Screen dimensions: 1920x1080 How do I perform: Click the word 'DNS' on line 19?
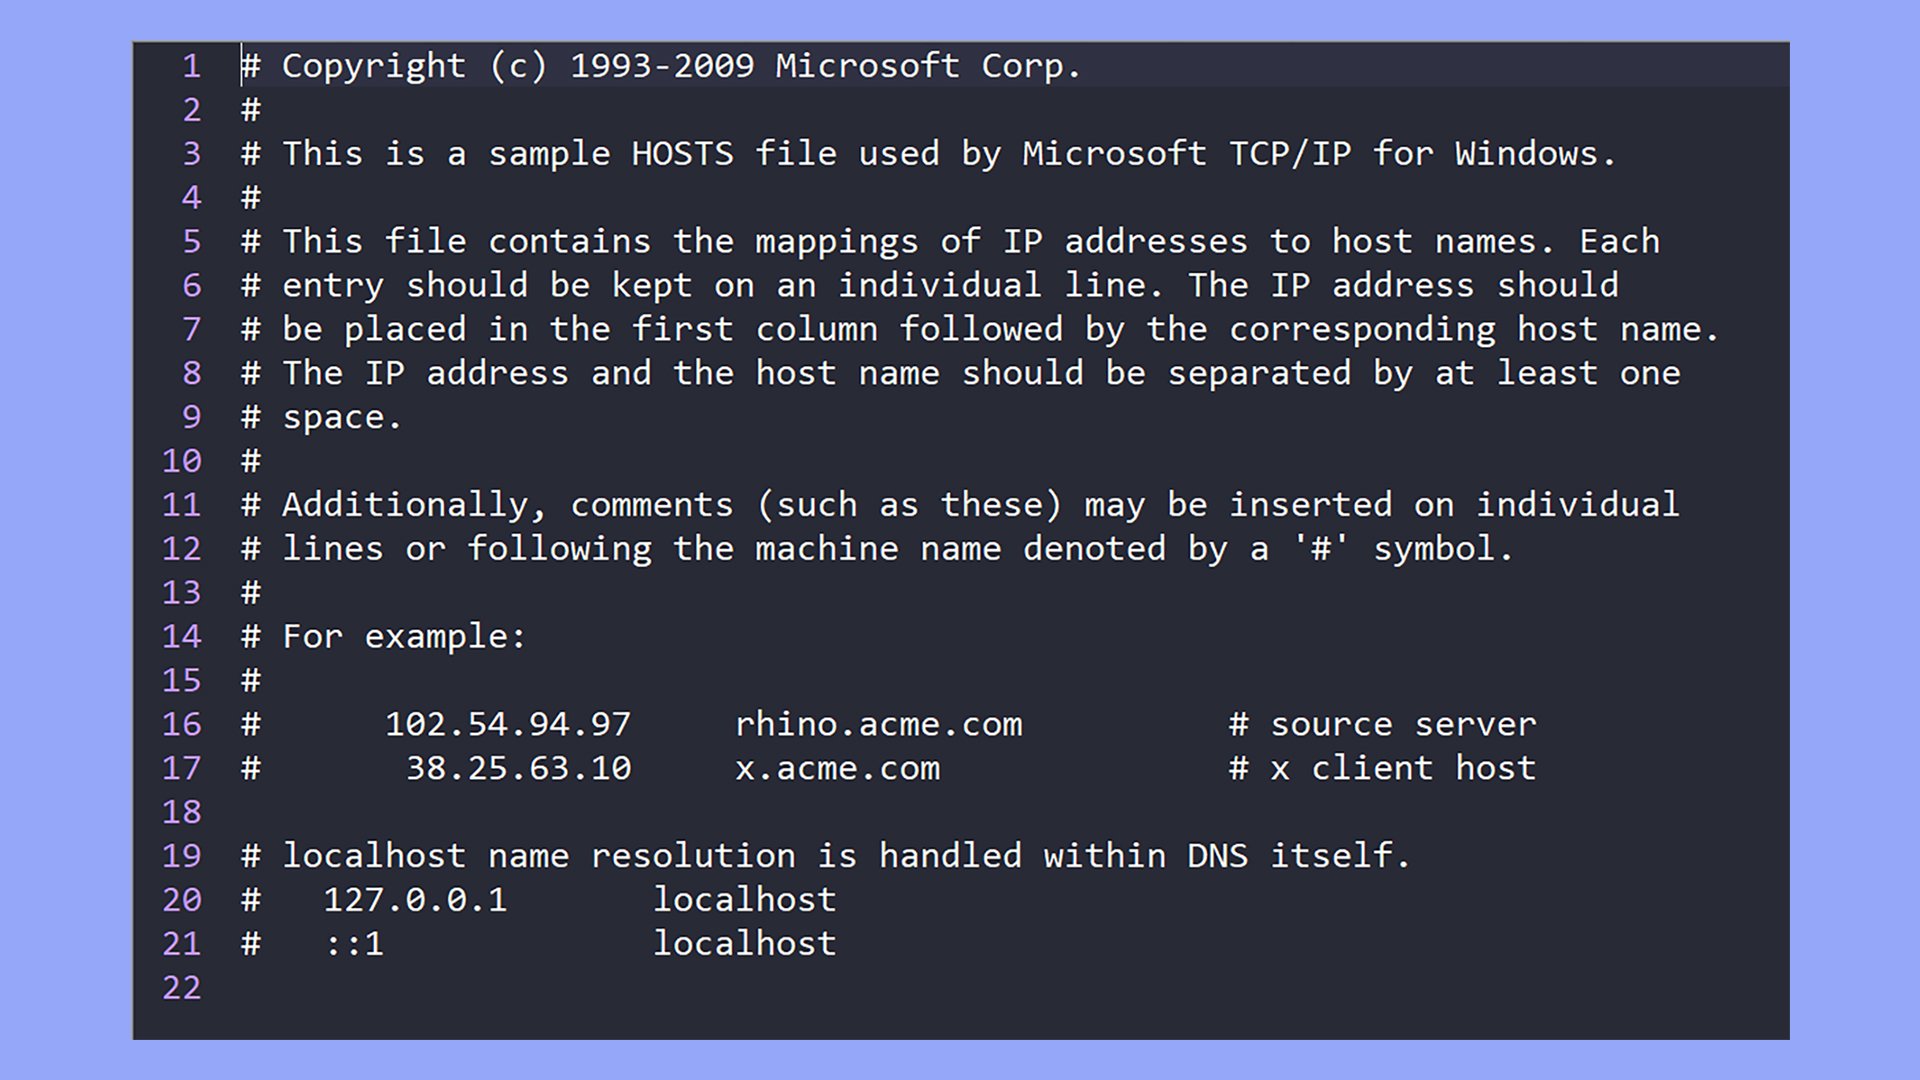(x=1217, y=856)
